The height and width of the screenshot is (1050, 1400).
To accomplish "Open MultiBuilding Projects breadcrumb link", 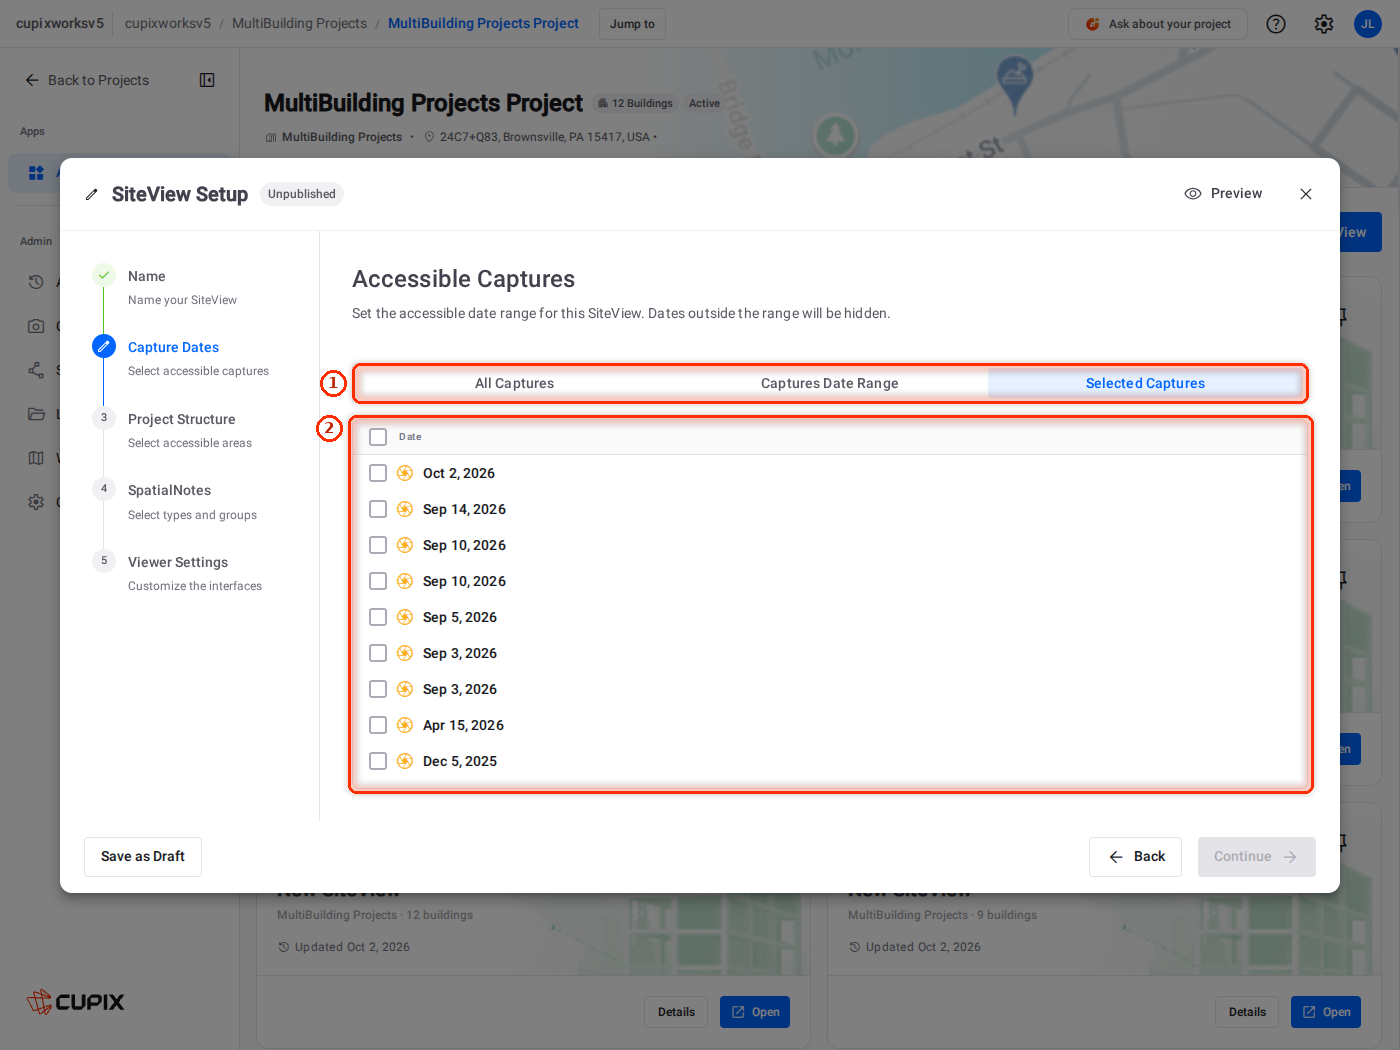I will 299,23.
